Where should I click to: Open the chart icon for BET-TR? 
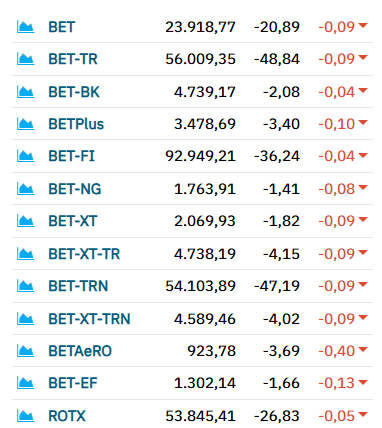(25, 59)
